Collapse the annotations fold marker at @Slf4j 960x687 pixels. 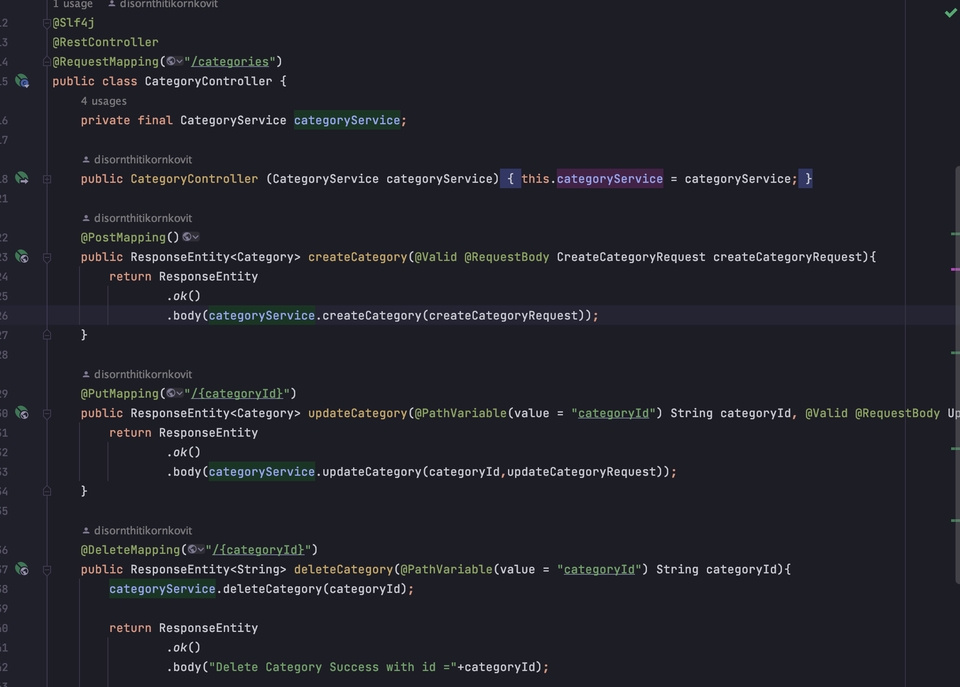(x=47, y=23)
